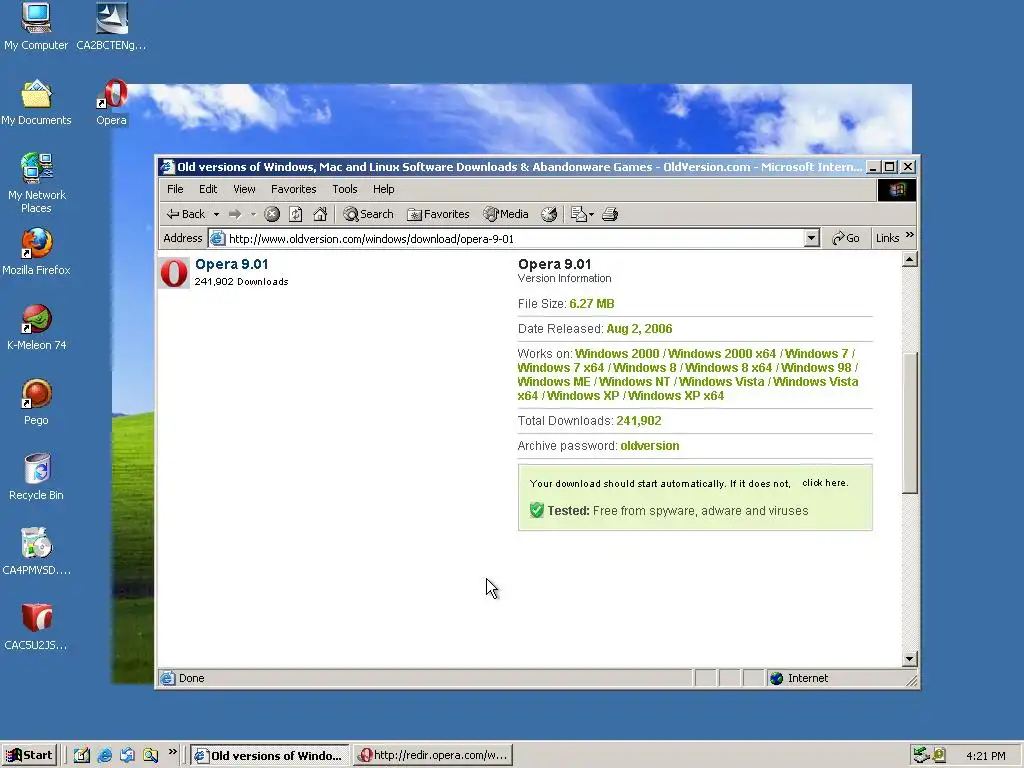Screen dimensions: 1024x768
Task: Go to the Home page icon
Action: (320, 214)
